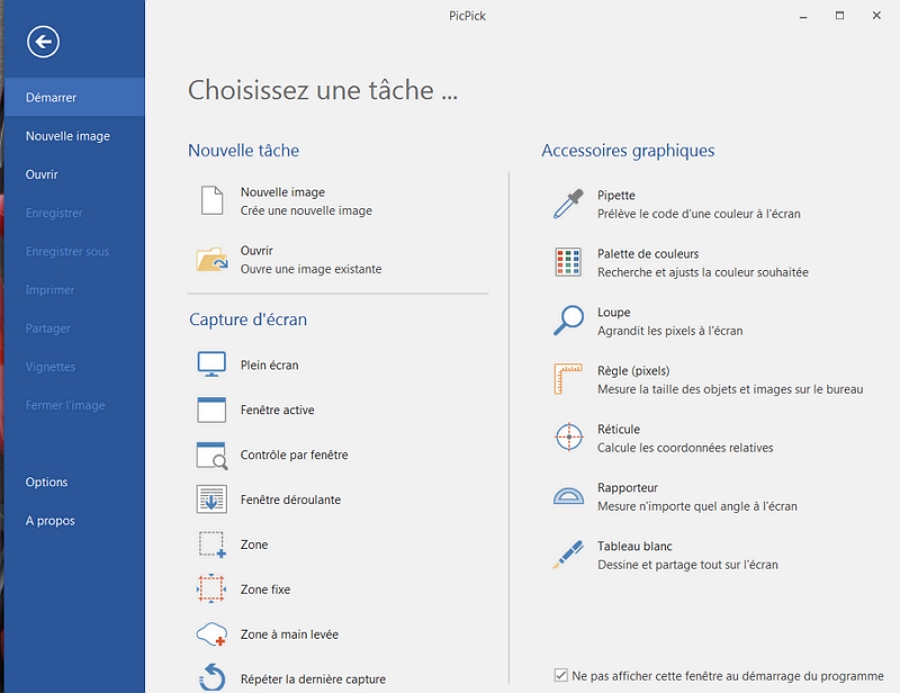Click the red dotted Zone fixe icon
Image resolution: width=900 pixels, height=693 pixels.
[x=211, y=589]
